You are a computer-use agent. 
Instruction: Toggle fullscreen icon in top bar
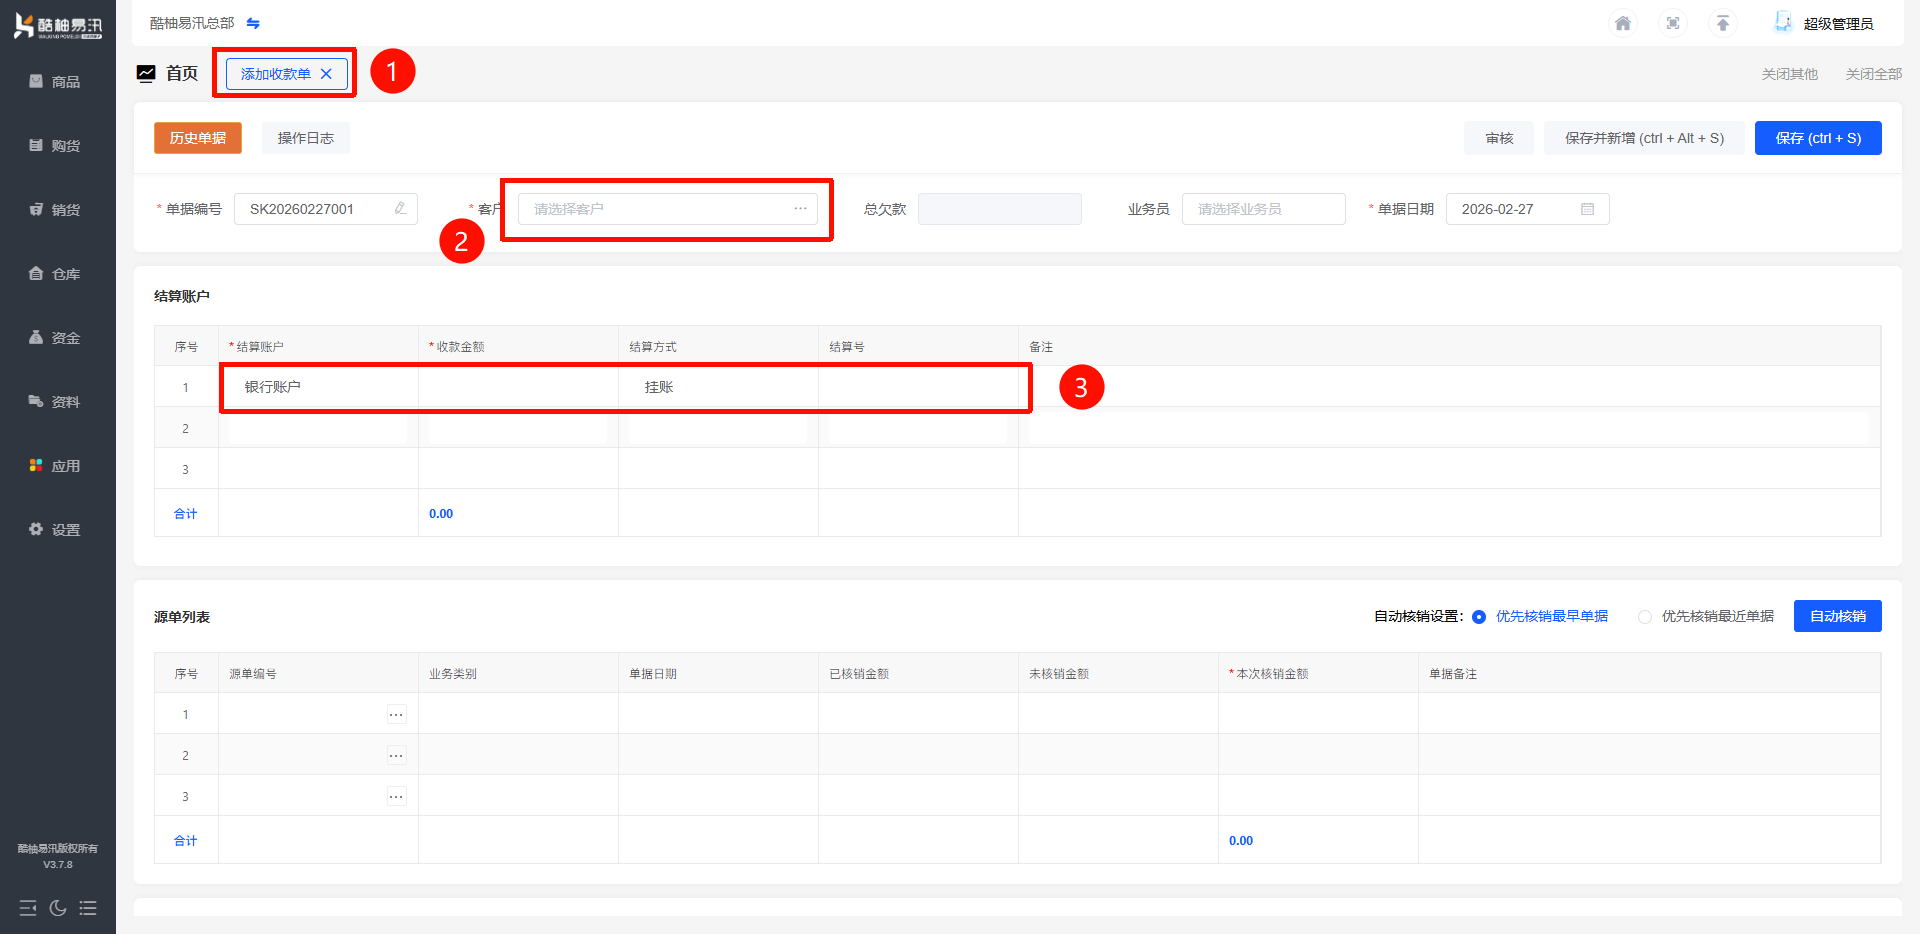(x=1673, y=23)
